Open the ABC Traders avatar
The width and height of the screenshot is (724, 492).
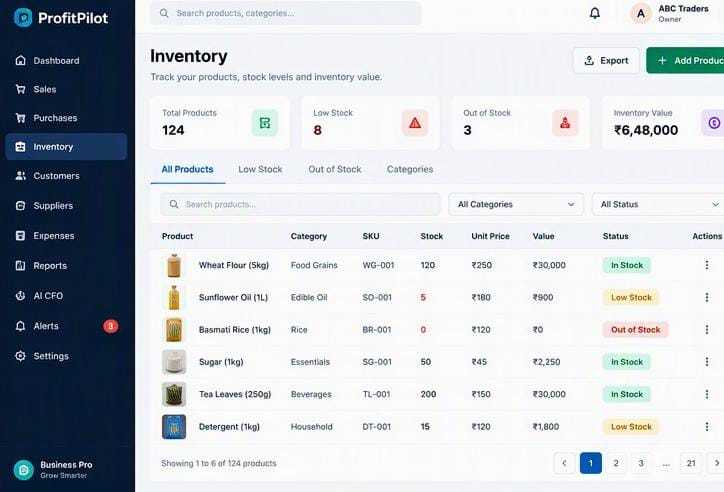[641, 14]
